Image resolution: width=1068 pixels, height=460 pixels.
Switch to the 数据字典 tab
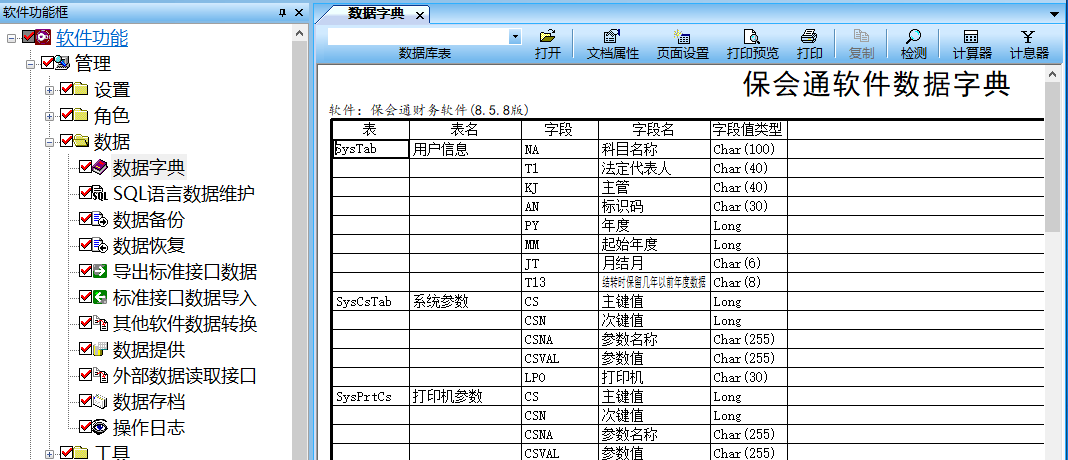(375, 13)
